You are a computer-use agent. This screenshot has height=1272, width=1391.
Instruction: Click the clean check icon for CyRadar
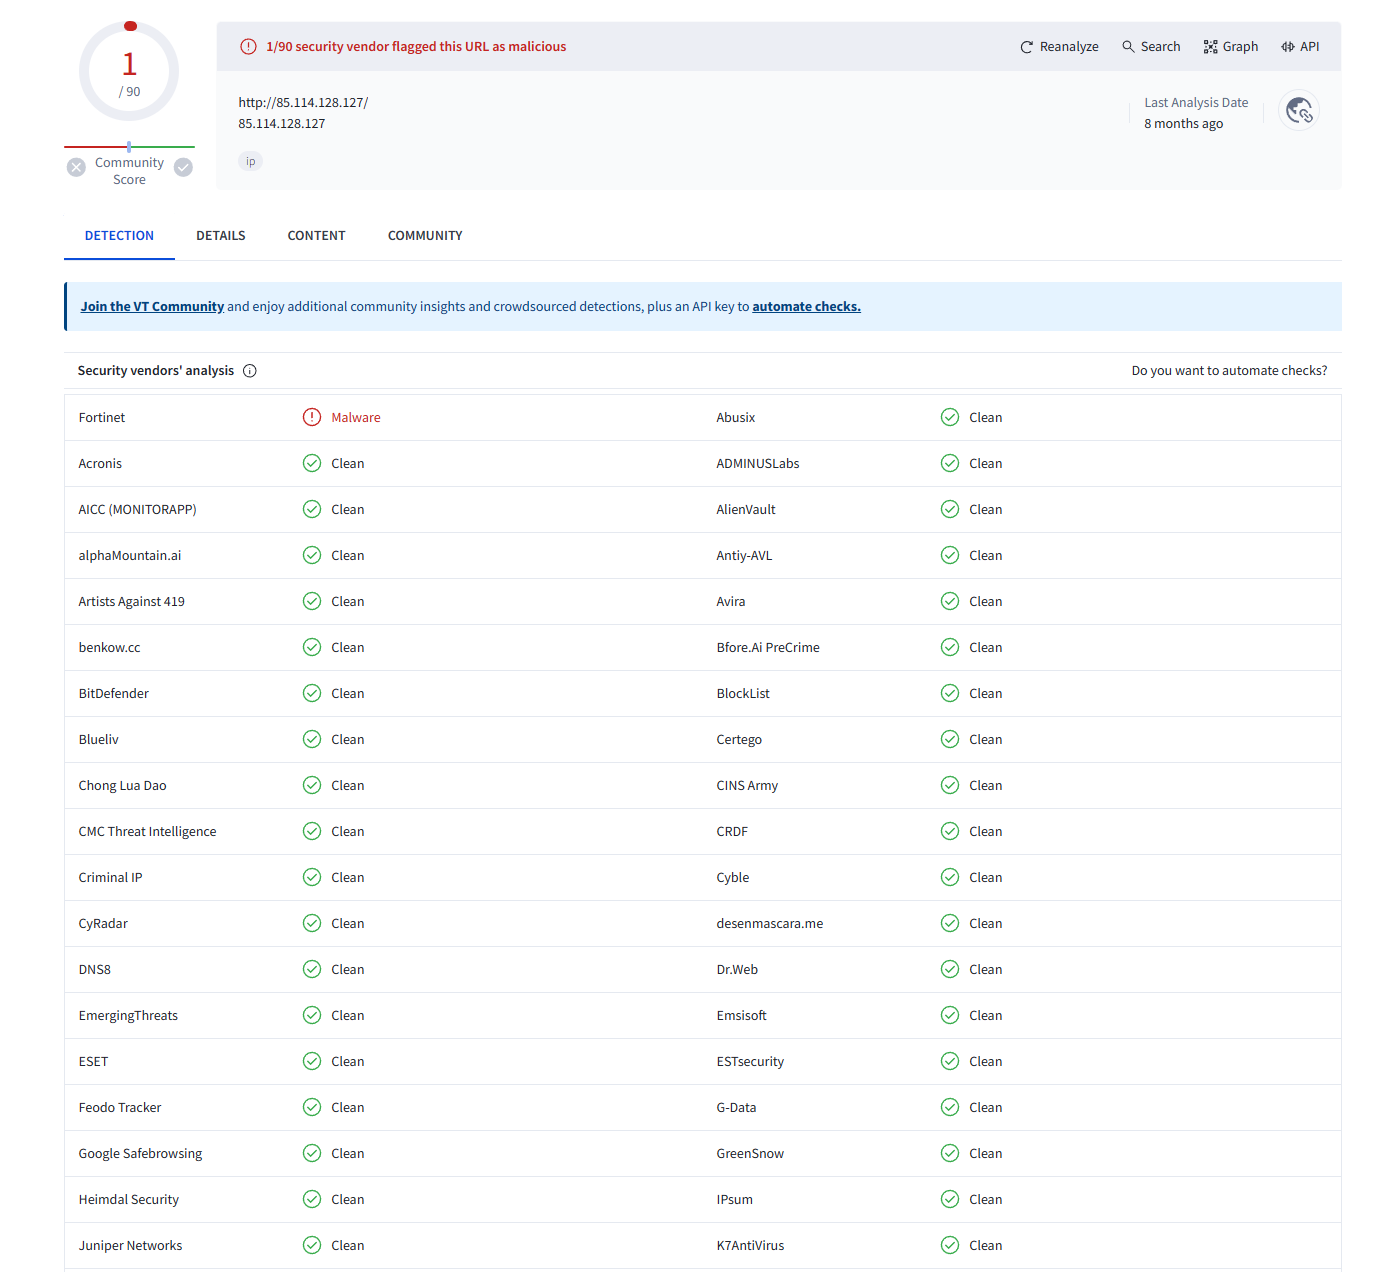point(312,923)
